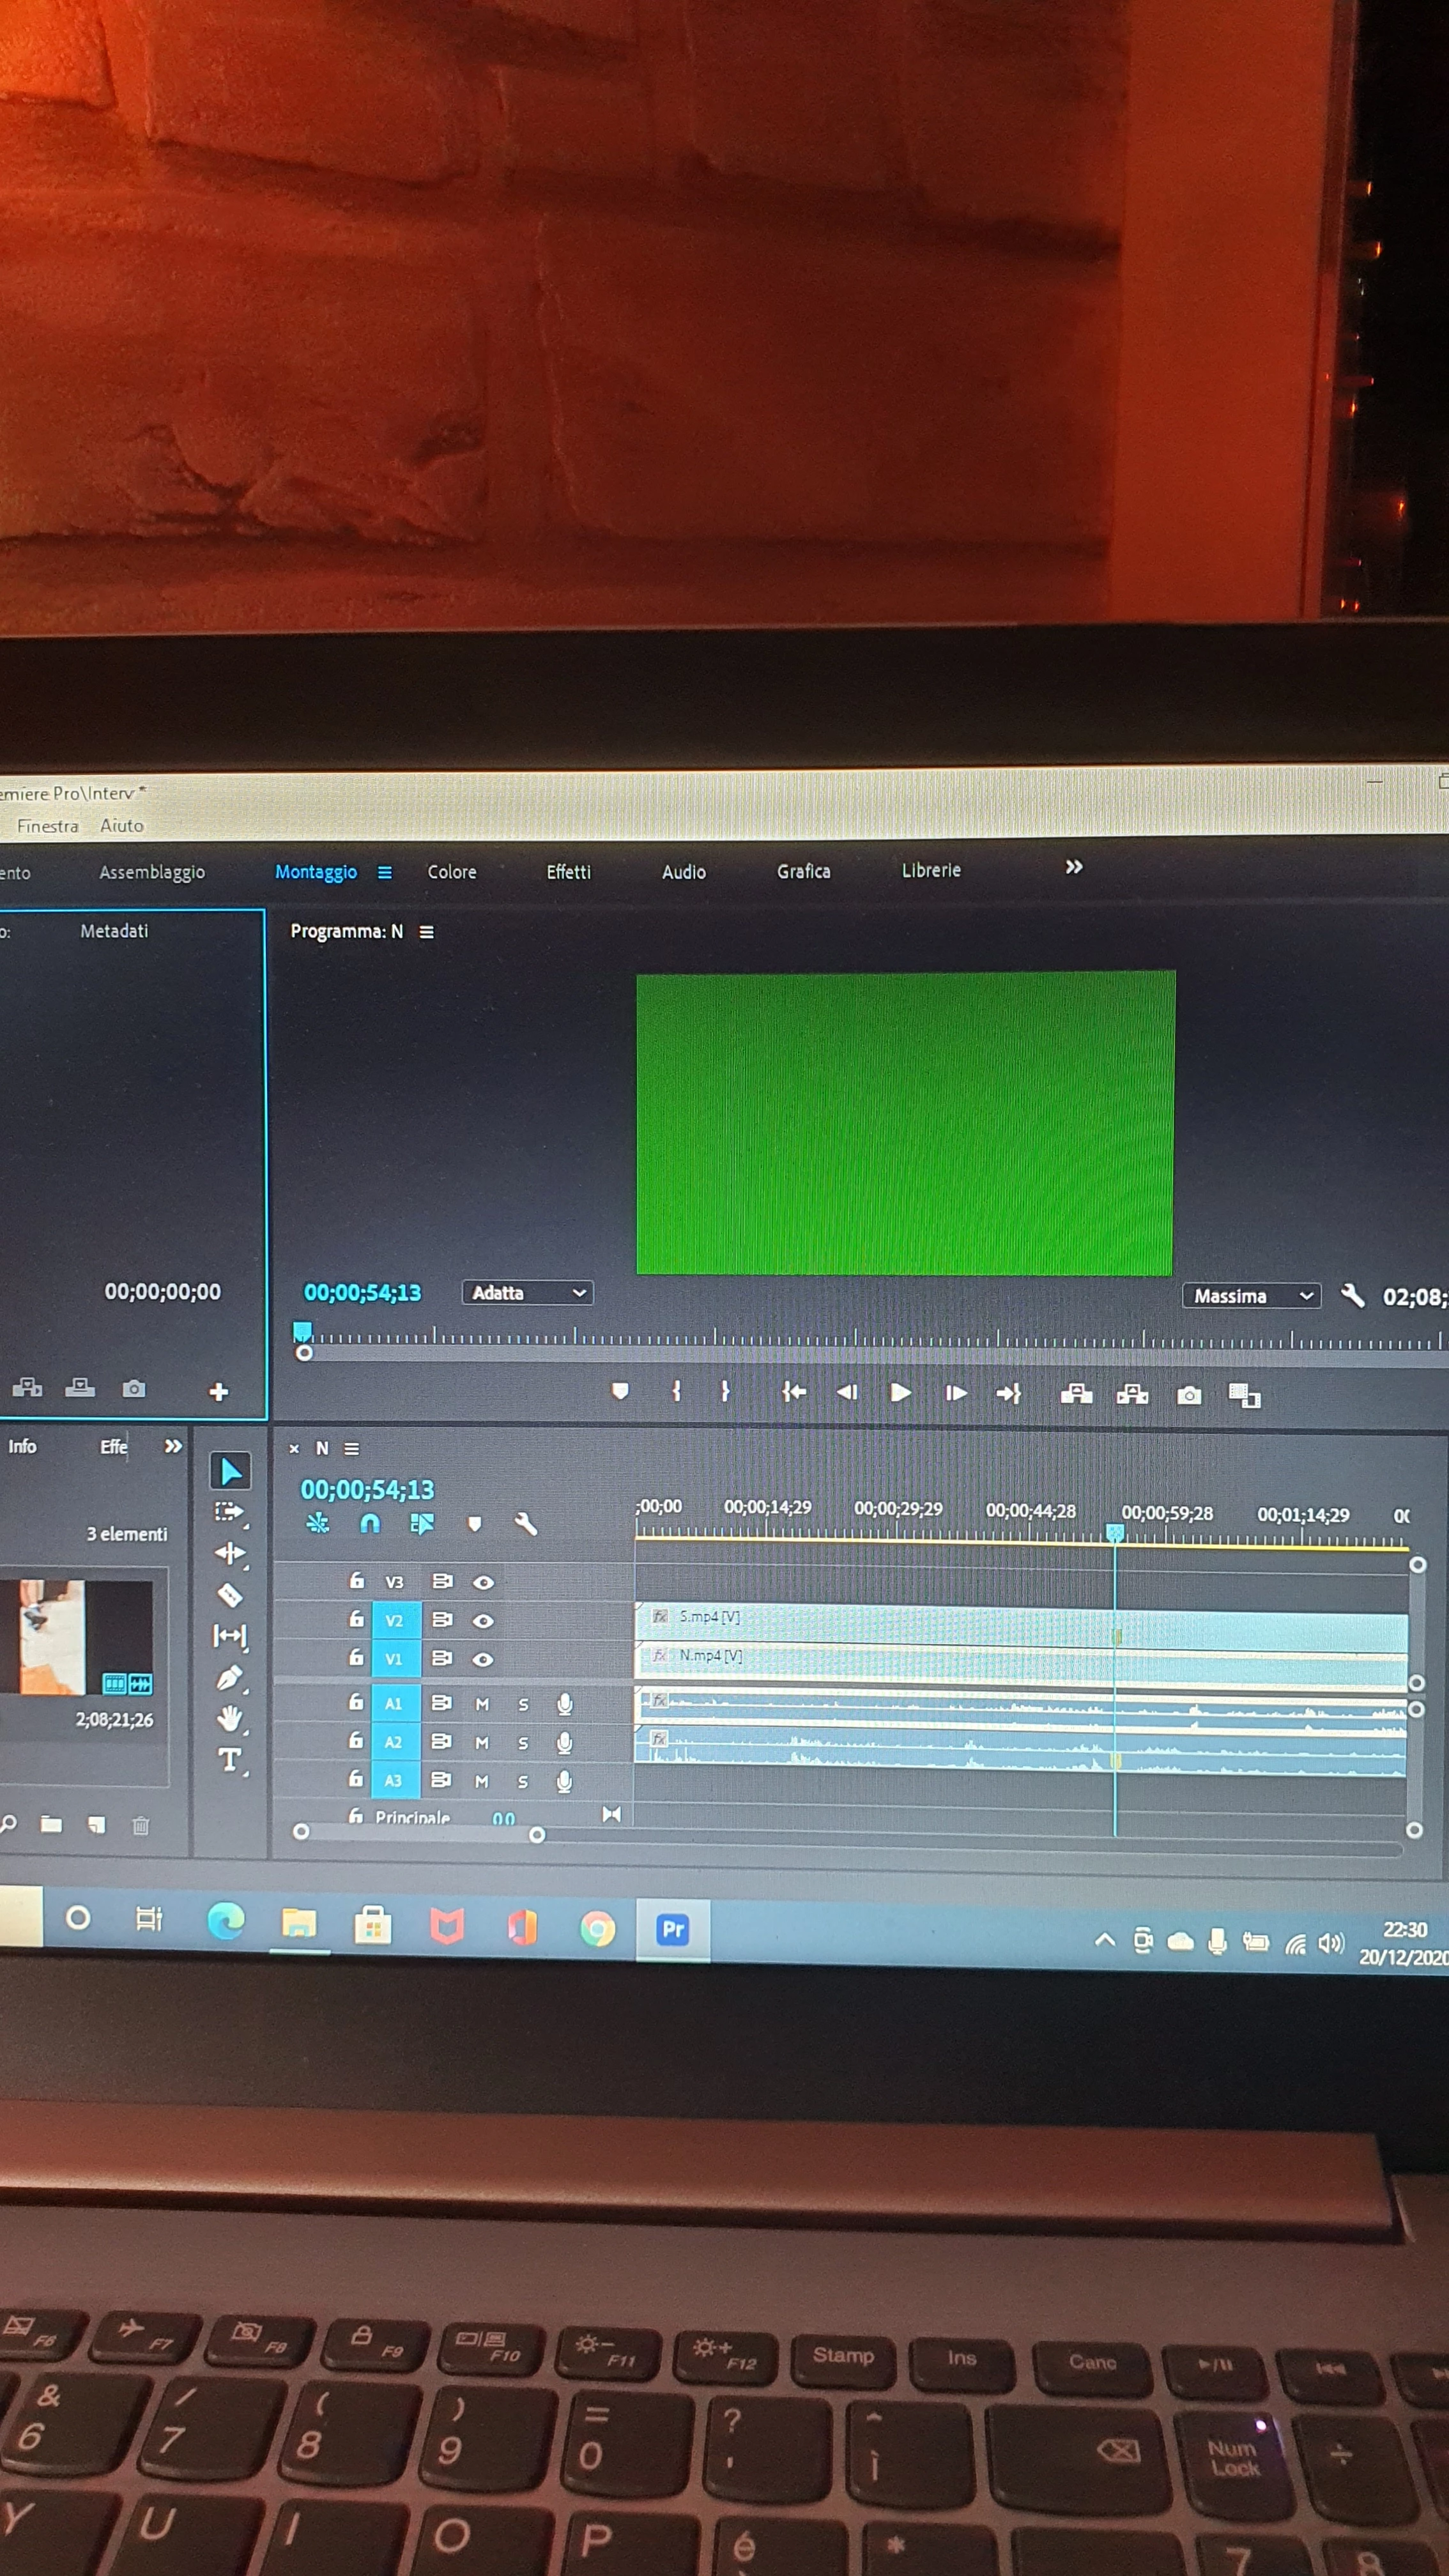
Task: Open the Finestra menu
Action: coord(48,826)
